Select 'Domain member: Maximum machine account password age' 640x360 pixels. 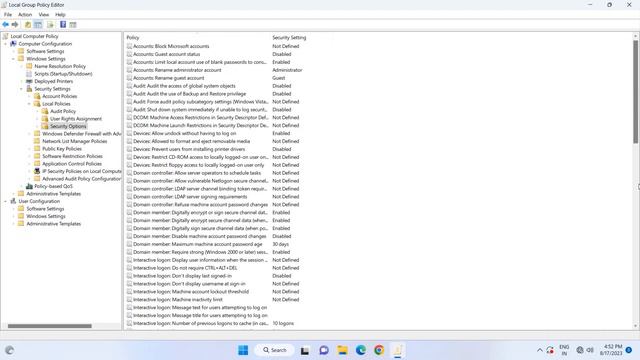198,244
